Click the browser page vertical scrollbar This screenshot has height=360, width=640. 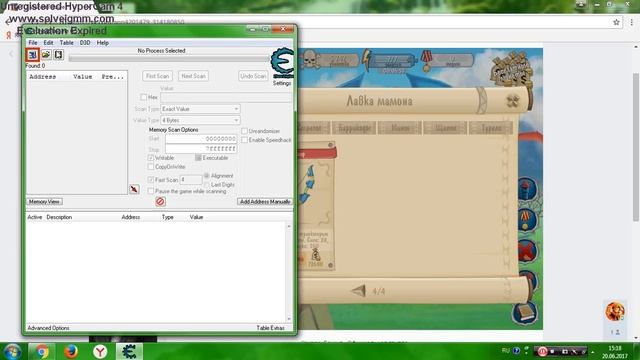click(636, 147)
